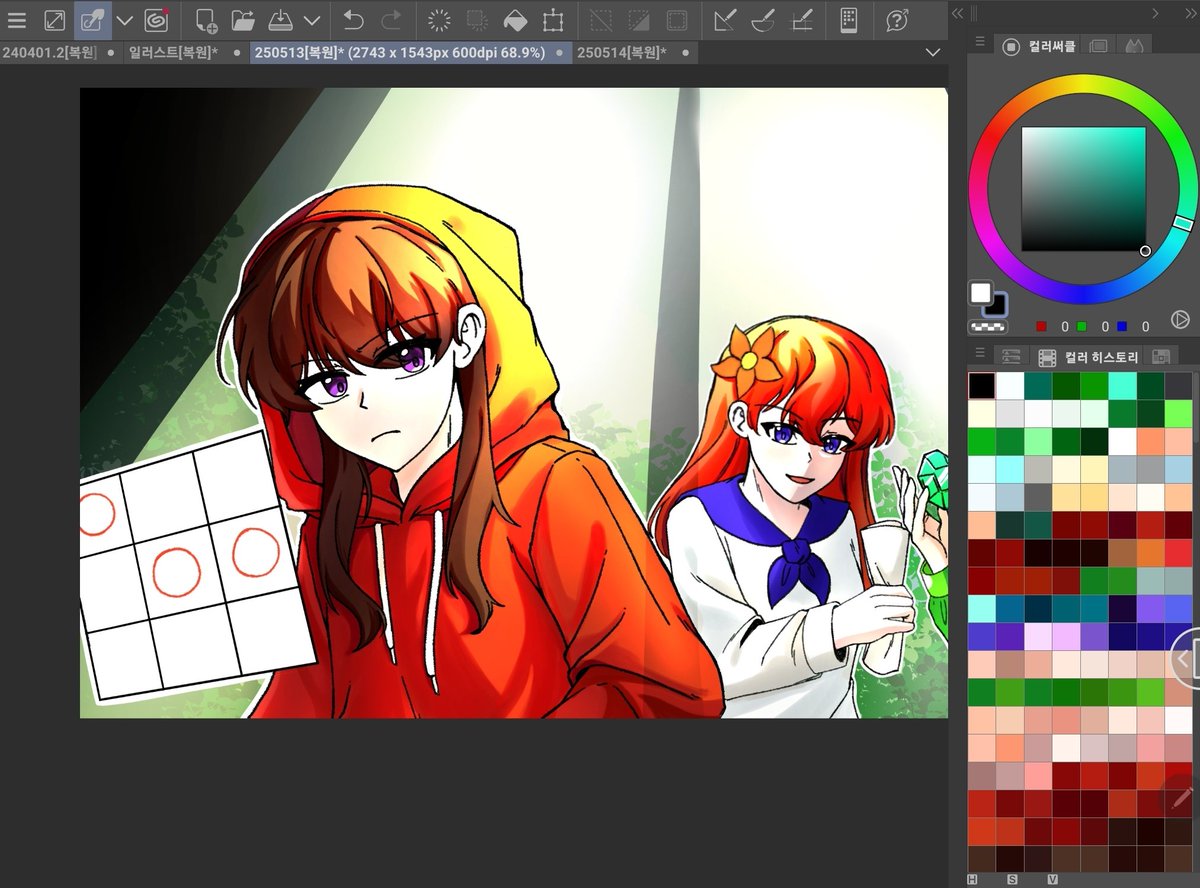1200x888 pixels.
Task: Activate the Scale/Rotate transform icon
Action: tap(553, 20)
